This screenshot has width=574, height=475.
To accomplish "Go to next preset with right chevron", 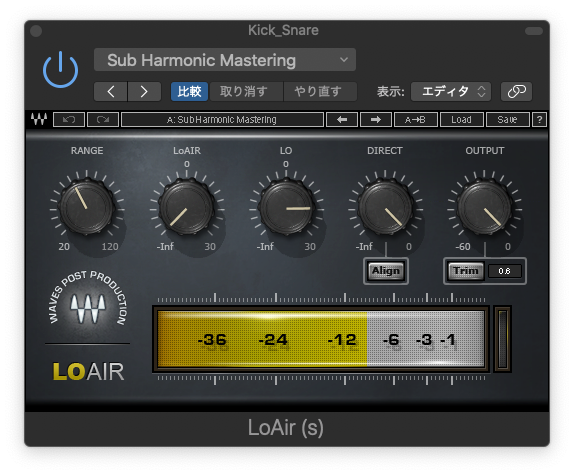I will click(x=144, y=91).
